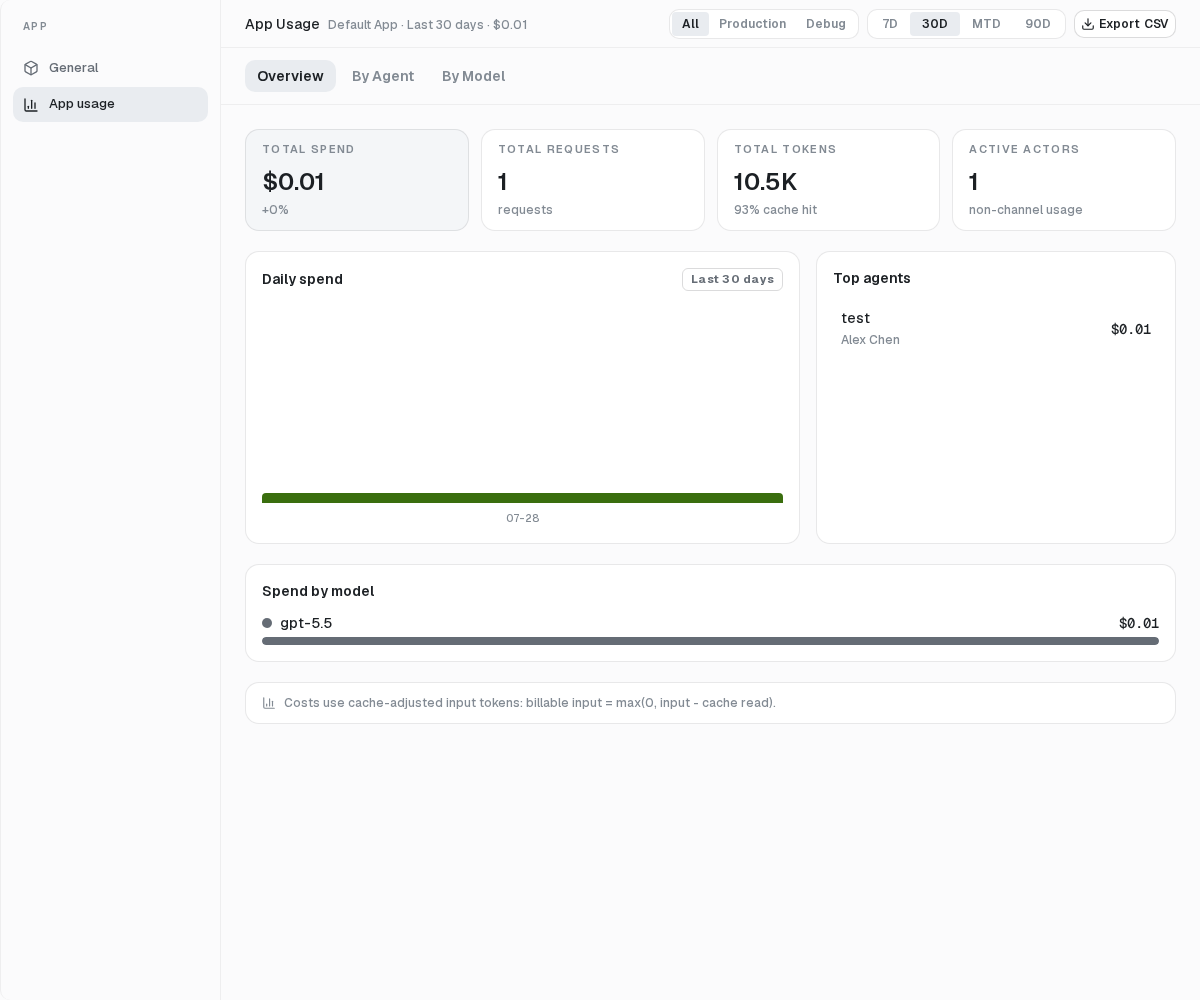Open General in the sidebar
The height and width of the screenshot is (1000, 1200).
[110, 68]
